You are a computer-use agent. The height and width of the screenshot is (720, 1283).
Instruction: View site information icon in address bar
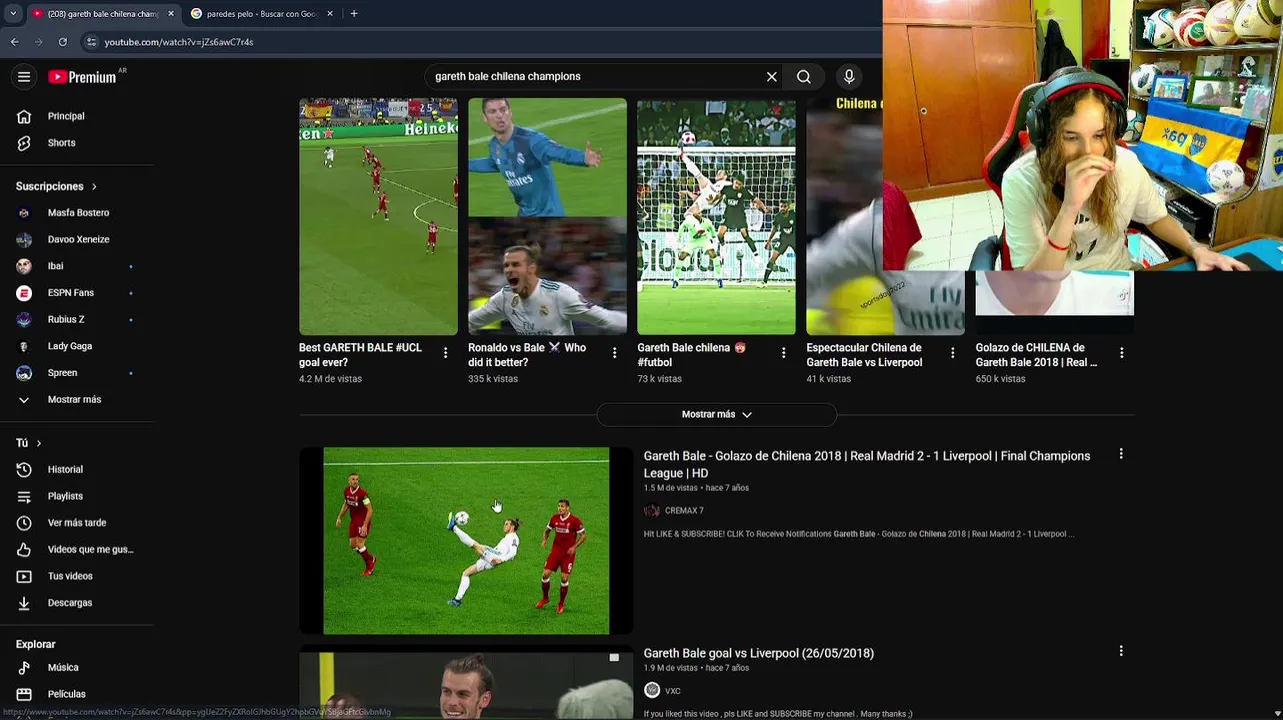click(91, 42)
